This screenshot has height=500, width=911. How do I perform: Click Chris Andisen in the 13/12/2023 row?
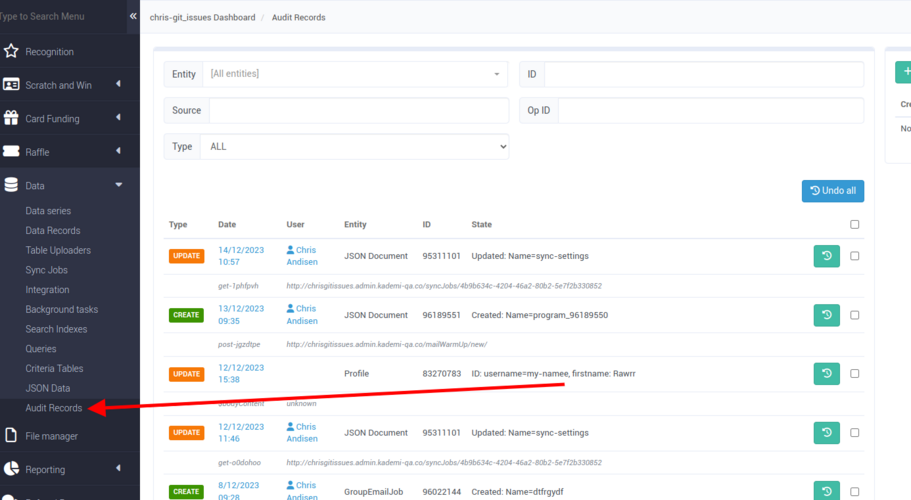click(302, 315)
